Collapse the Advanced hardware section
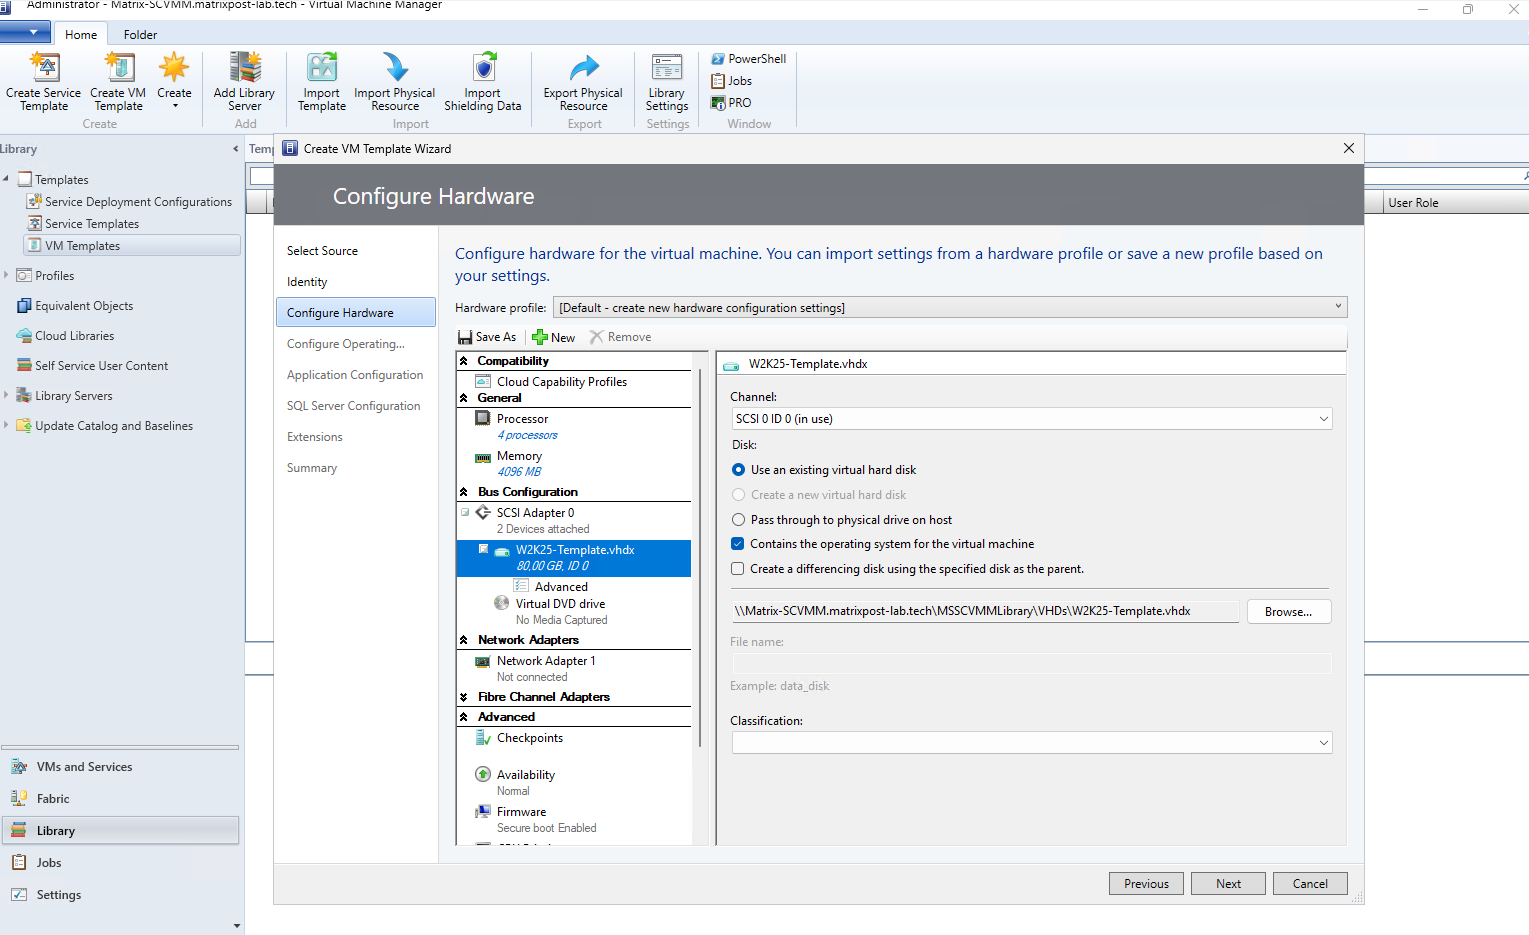Viewport: 1529px width, 935px height. point(464,717)
